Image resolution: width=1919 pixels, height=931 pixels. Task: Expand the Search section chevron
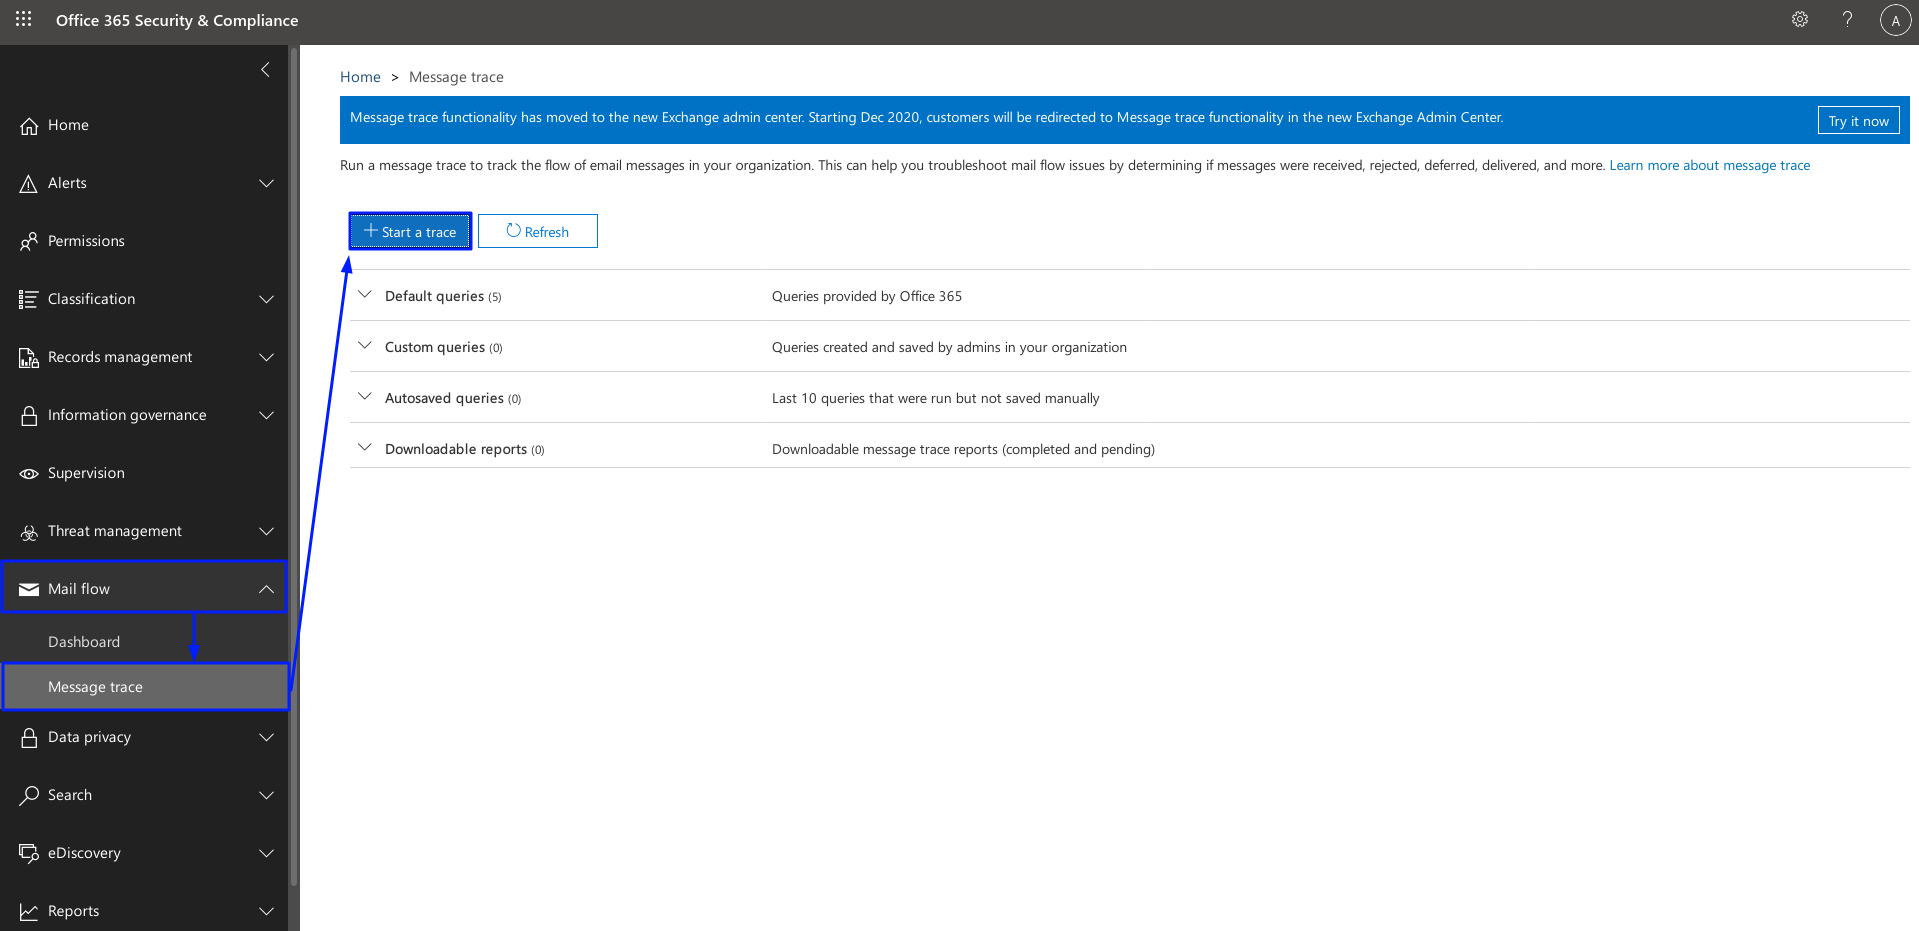[x=266, y=795]
